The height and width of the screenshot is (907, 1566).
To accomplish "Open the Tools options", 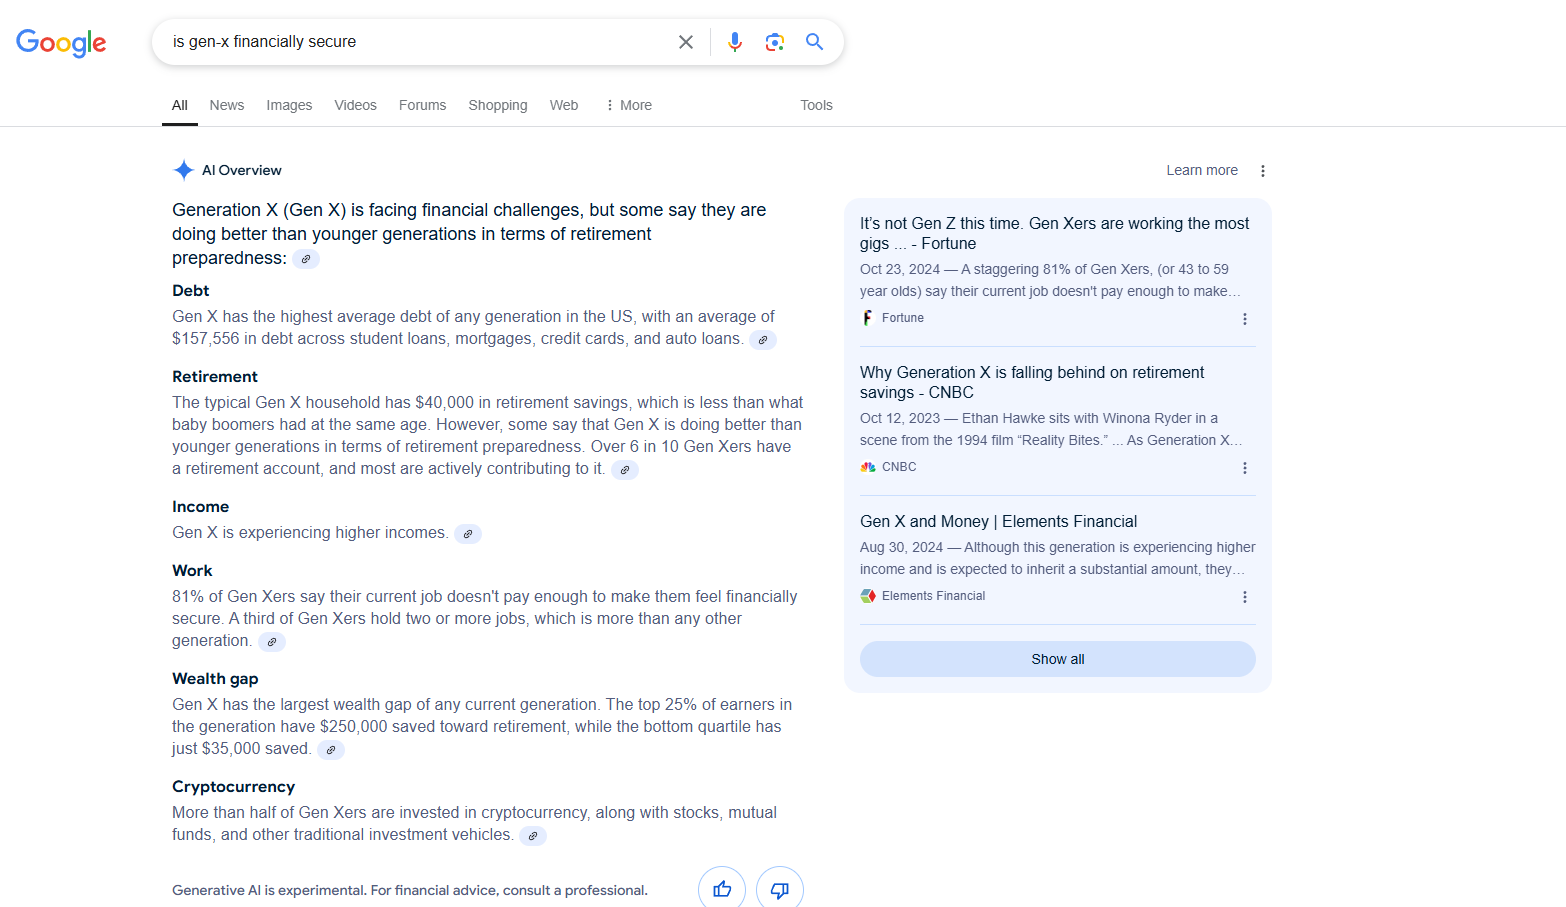I will tap(816, 105).
